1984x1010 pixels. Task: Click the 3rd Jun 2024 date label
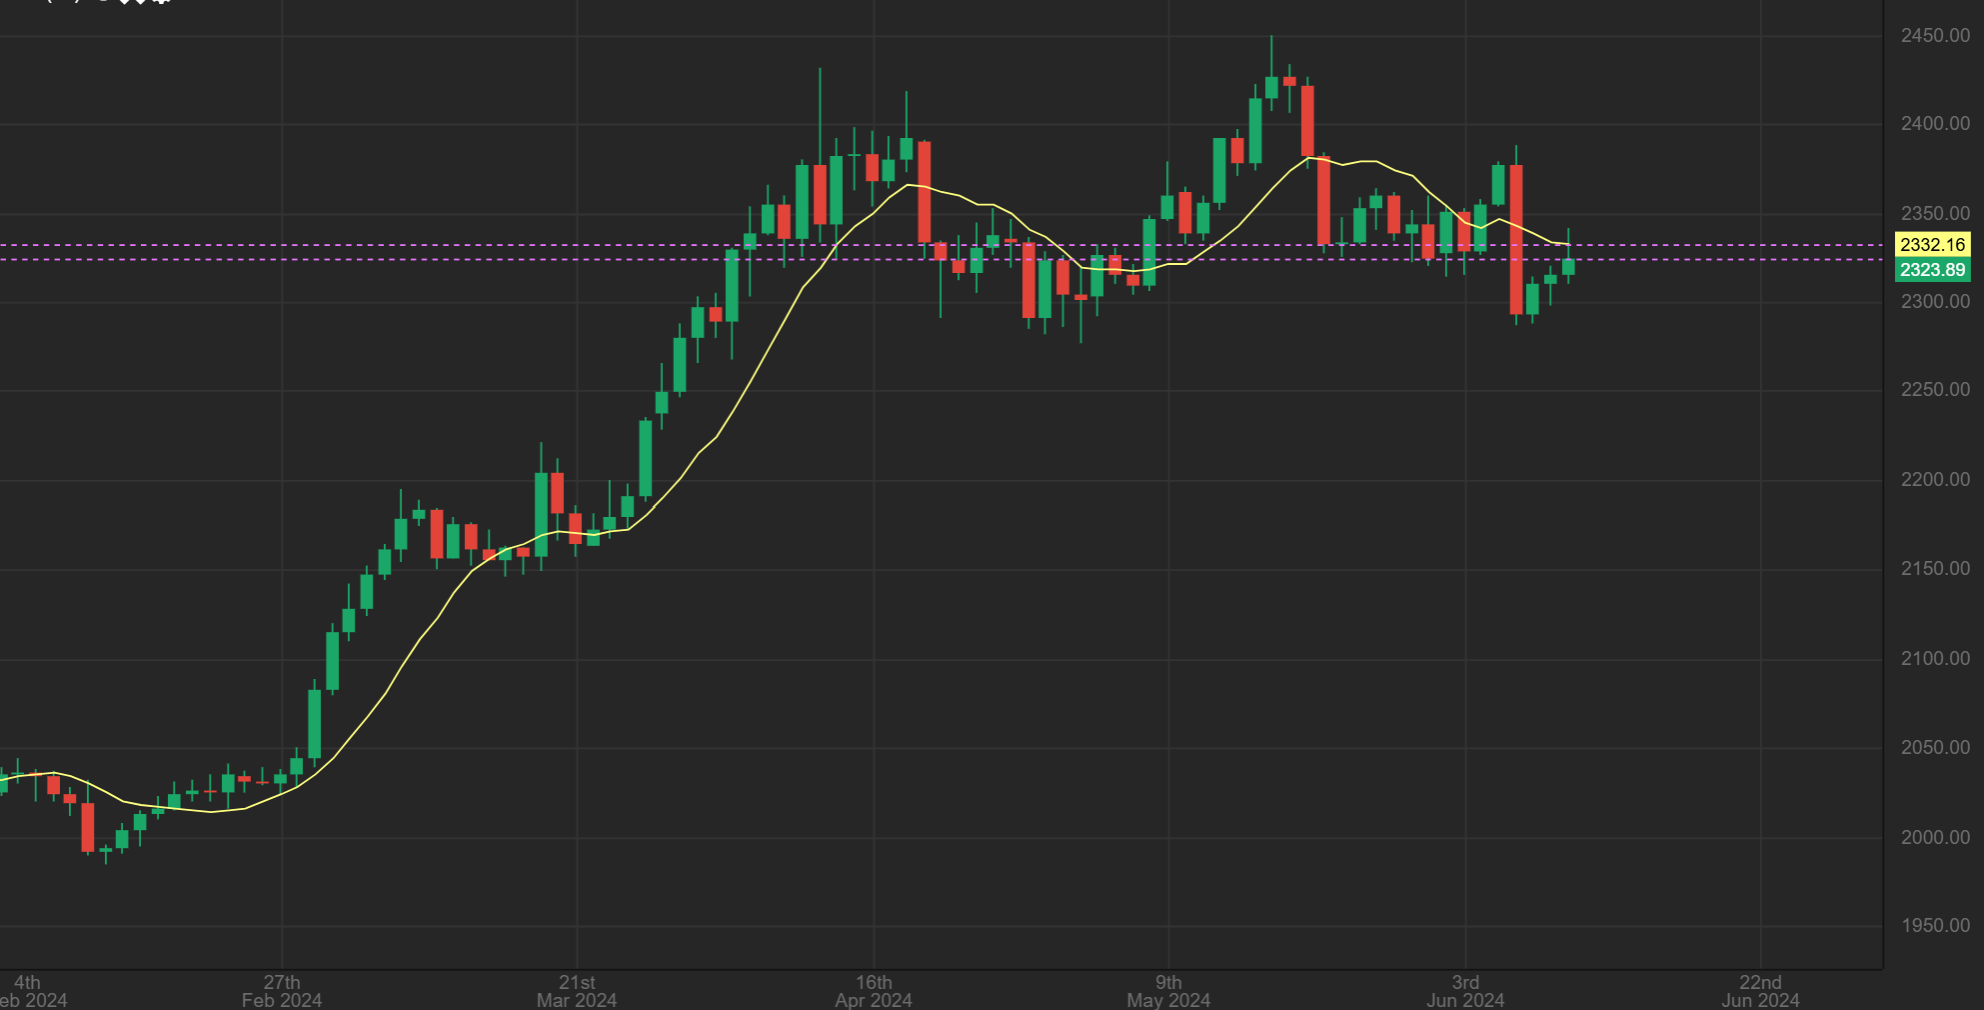[x=1465, y=991]
